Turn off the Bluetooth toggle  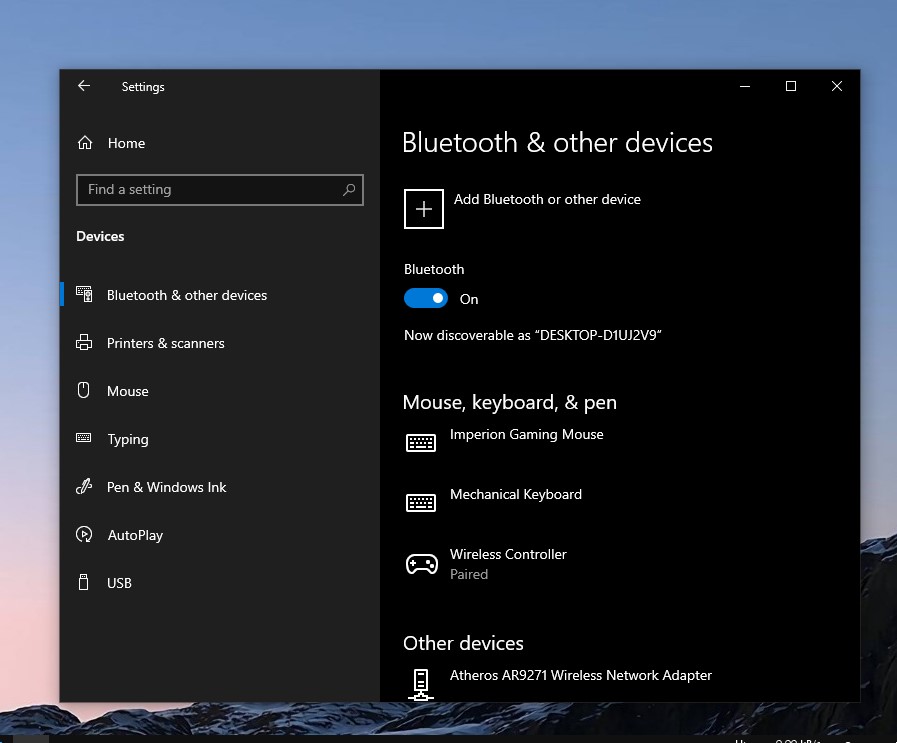coord(425,298)
